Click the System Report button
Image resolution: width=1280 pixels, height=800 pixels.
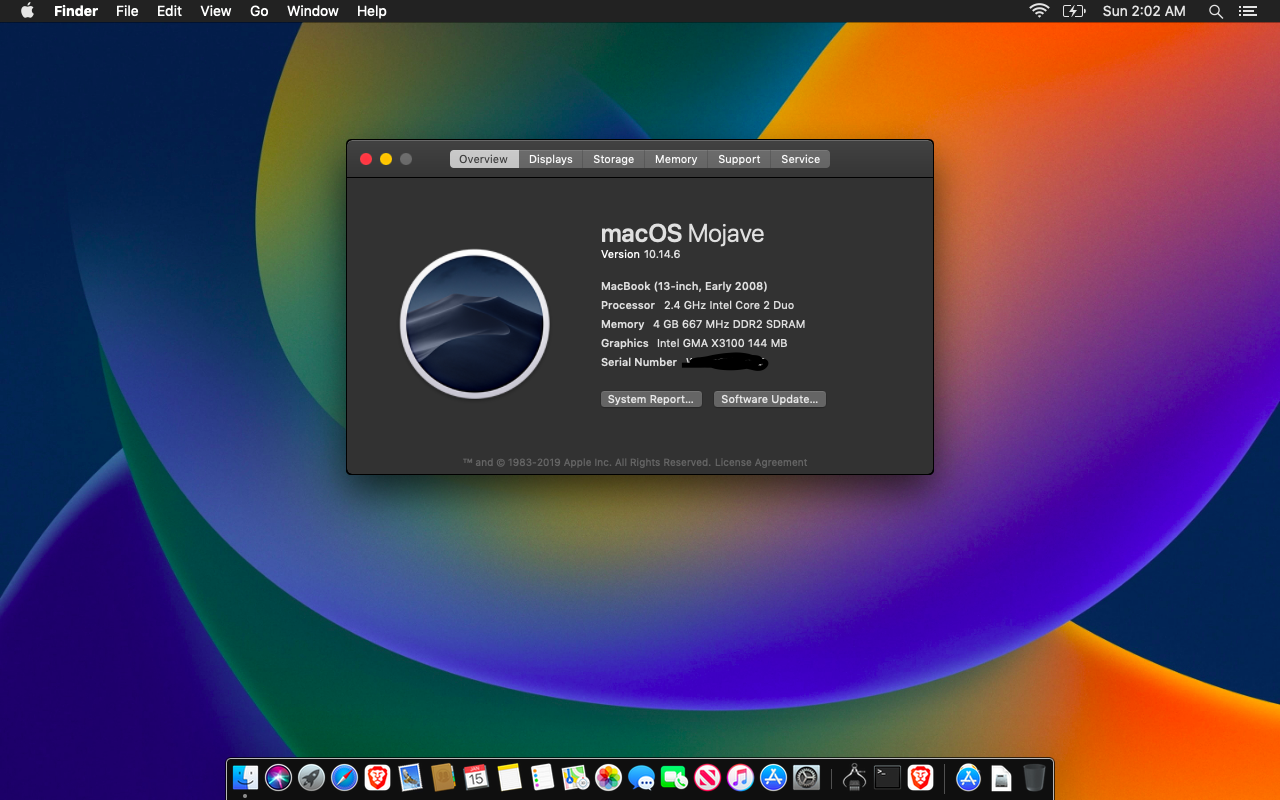point(651,399)
